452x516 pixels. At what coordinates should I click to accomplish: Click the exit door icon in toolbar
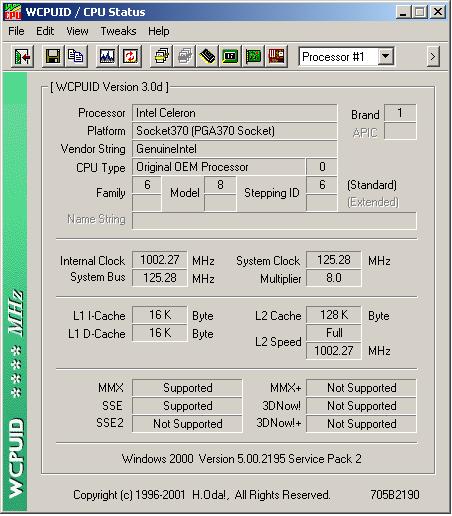pyautogui.click(x=22, y=57)
